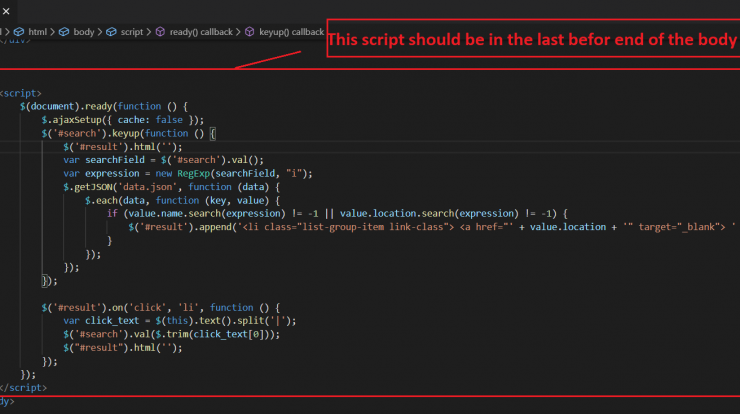Viewport: 740px width, 414px height.
Task: Click the $('#result').append line
Action: (x=433, y=227)
